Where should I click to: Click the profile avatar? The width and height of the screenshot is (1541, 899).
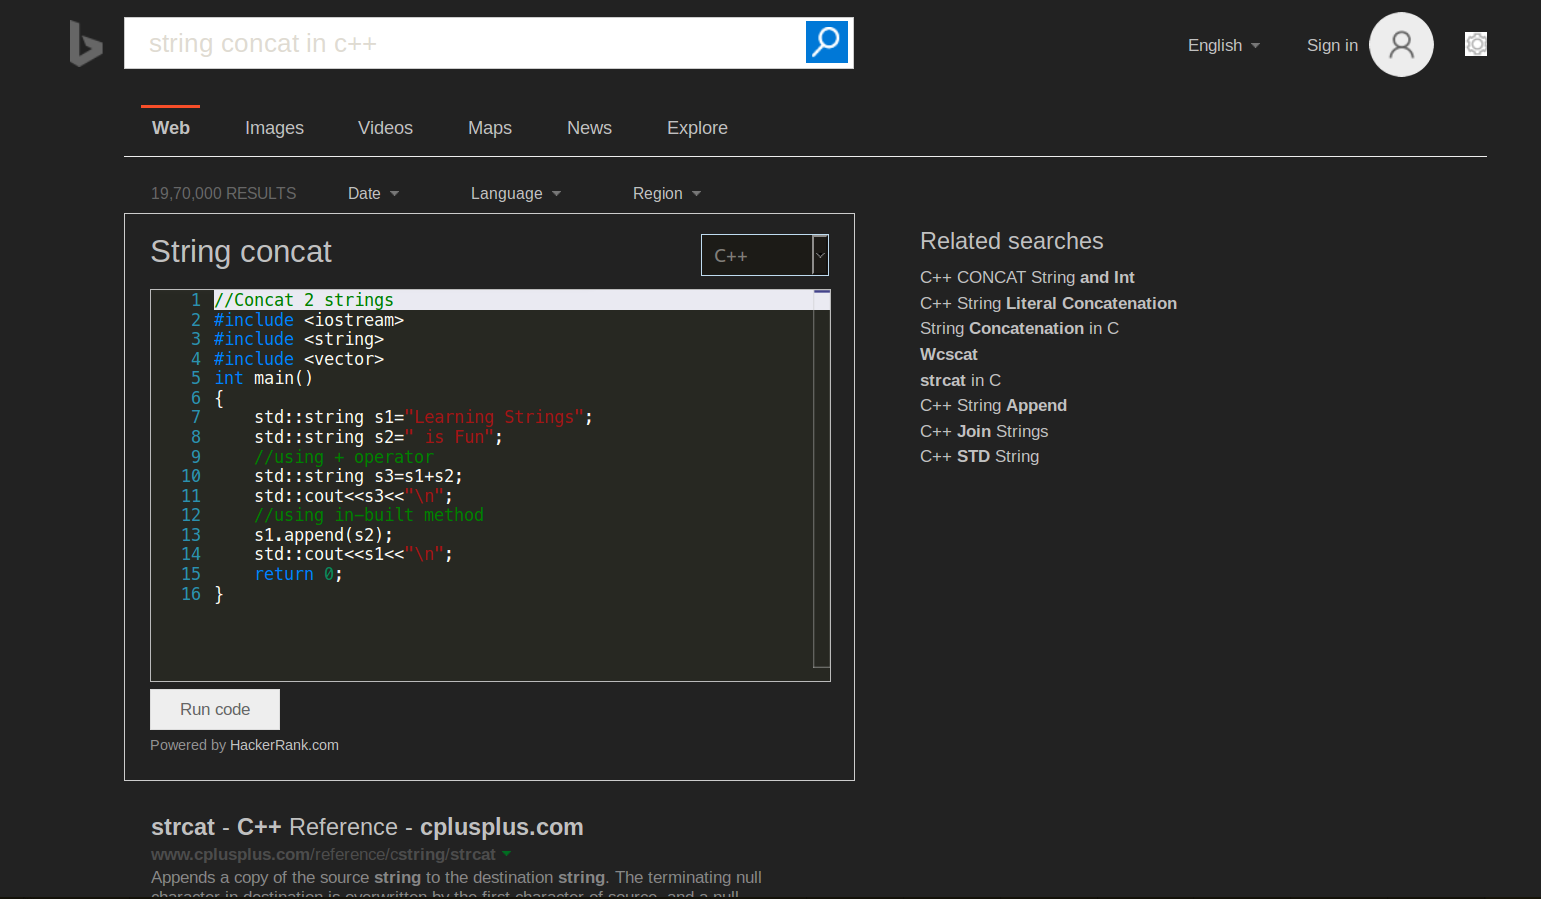point(1400,44)
